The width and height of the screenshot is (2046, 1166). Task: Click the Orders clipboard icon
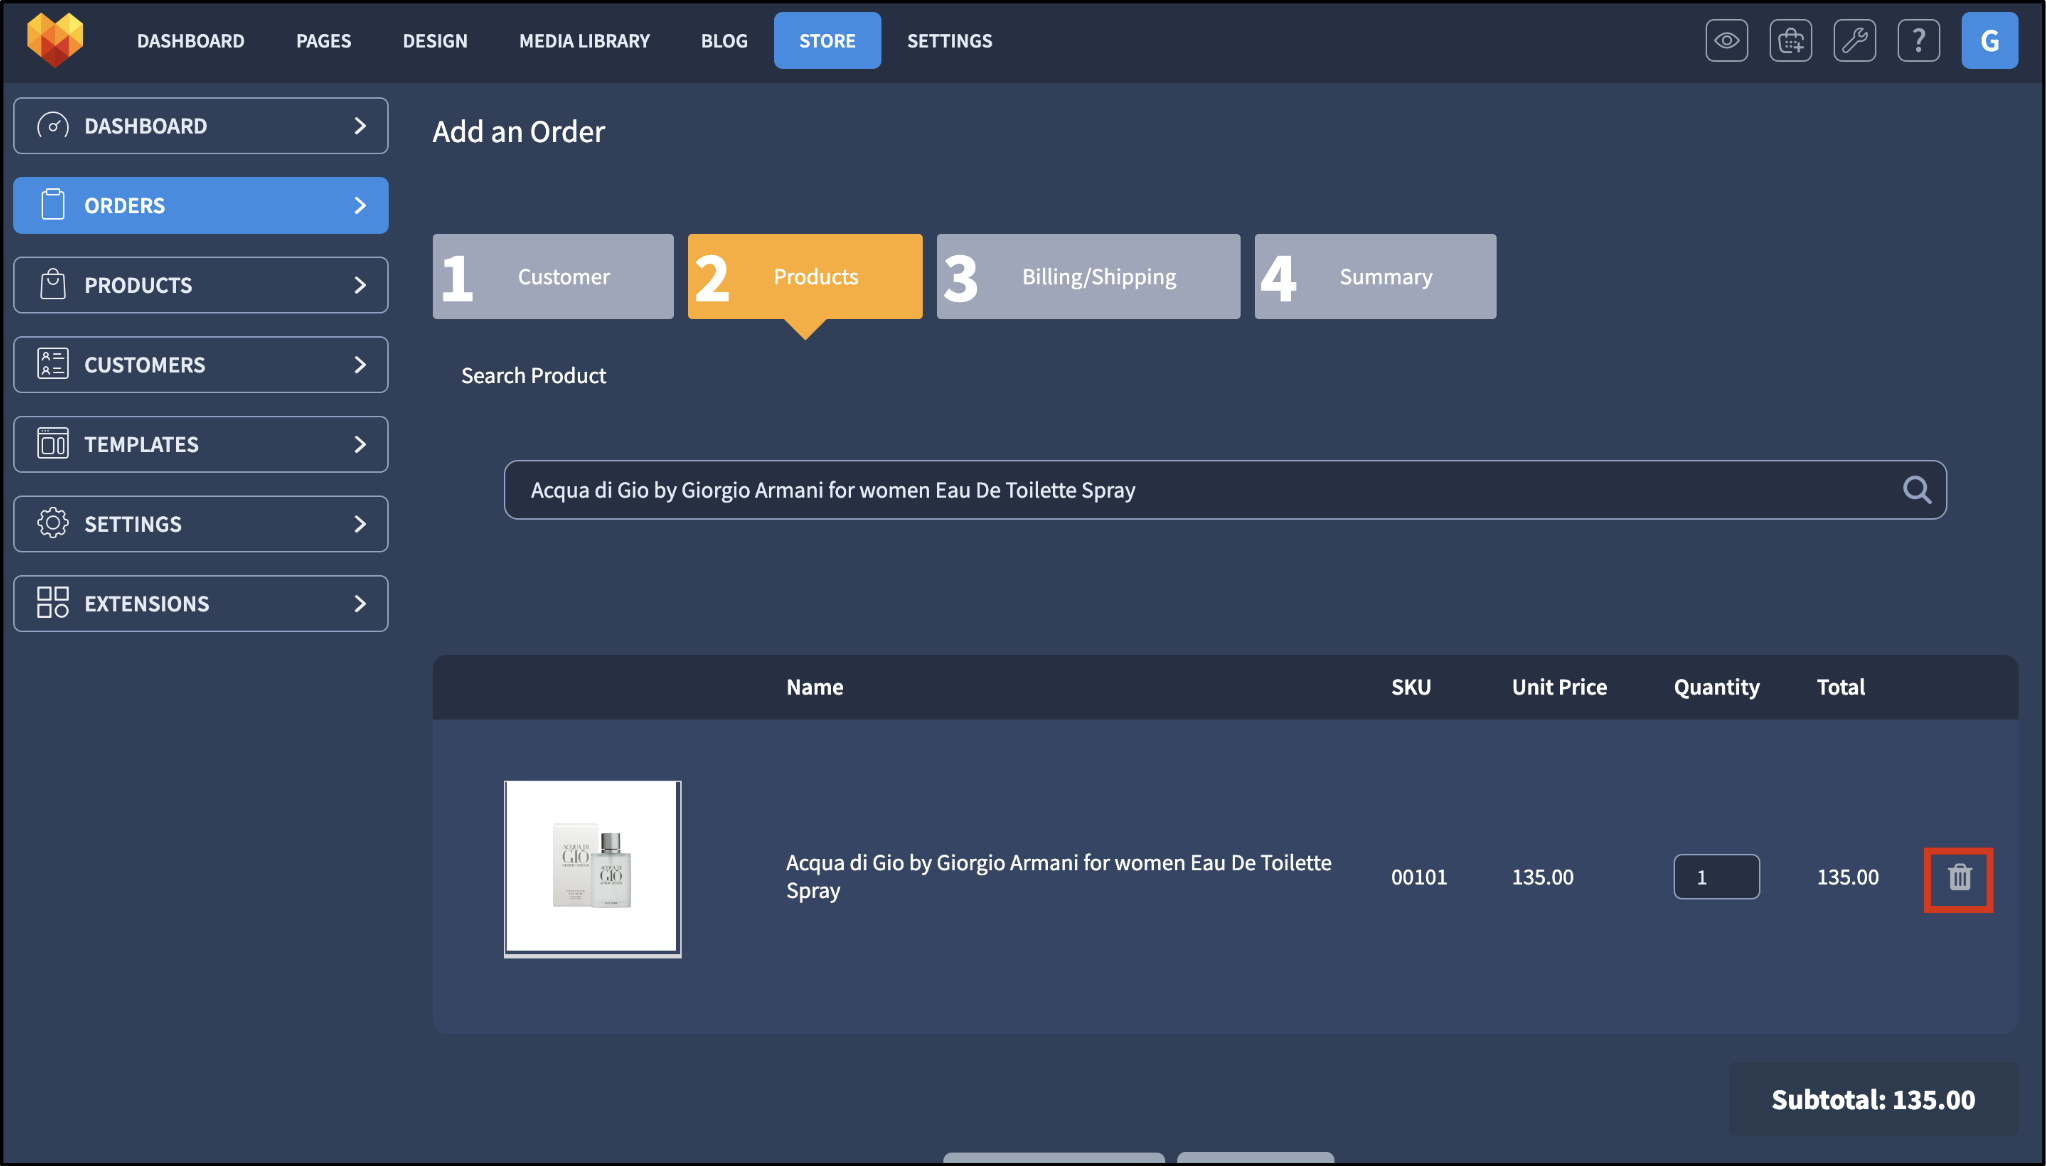click(x=53, y=205)
